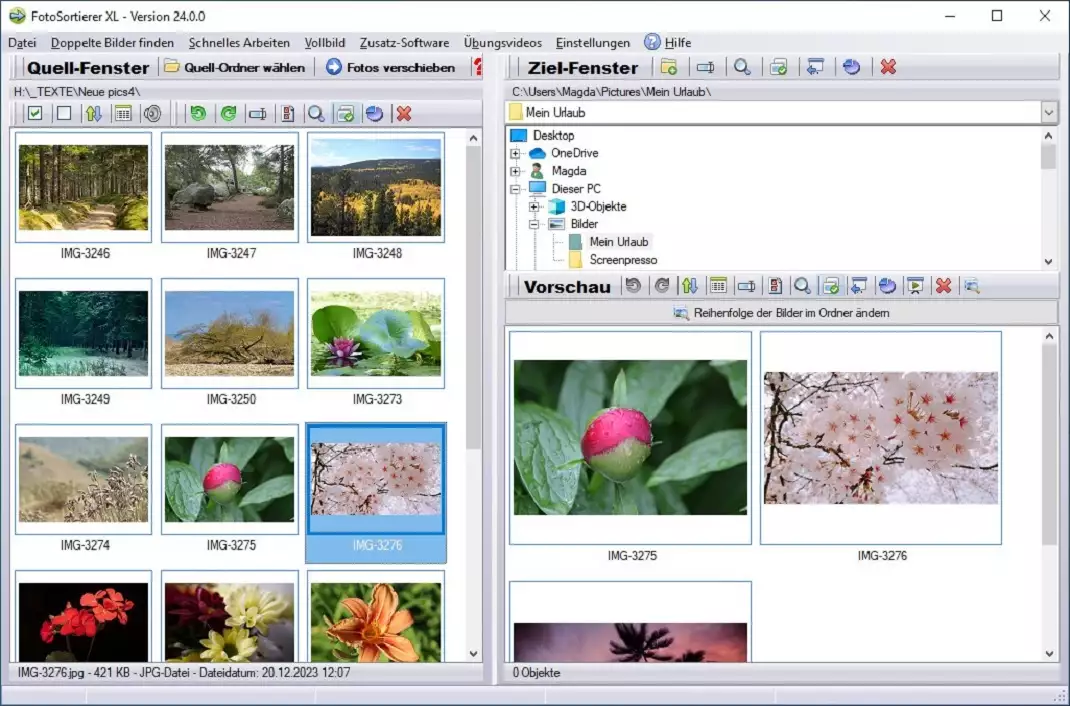This screenshot has height=706, width=1070.
Task: Click the select-all checked box in source toolbar
Action: (35, 113)
